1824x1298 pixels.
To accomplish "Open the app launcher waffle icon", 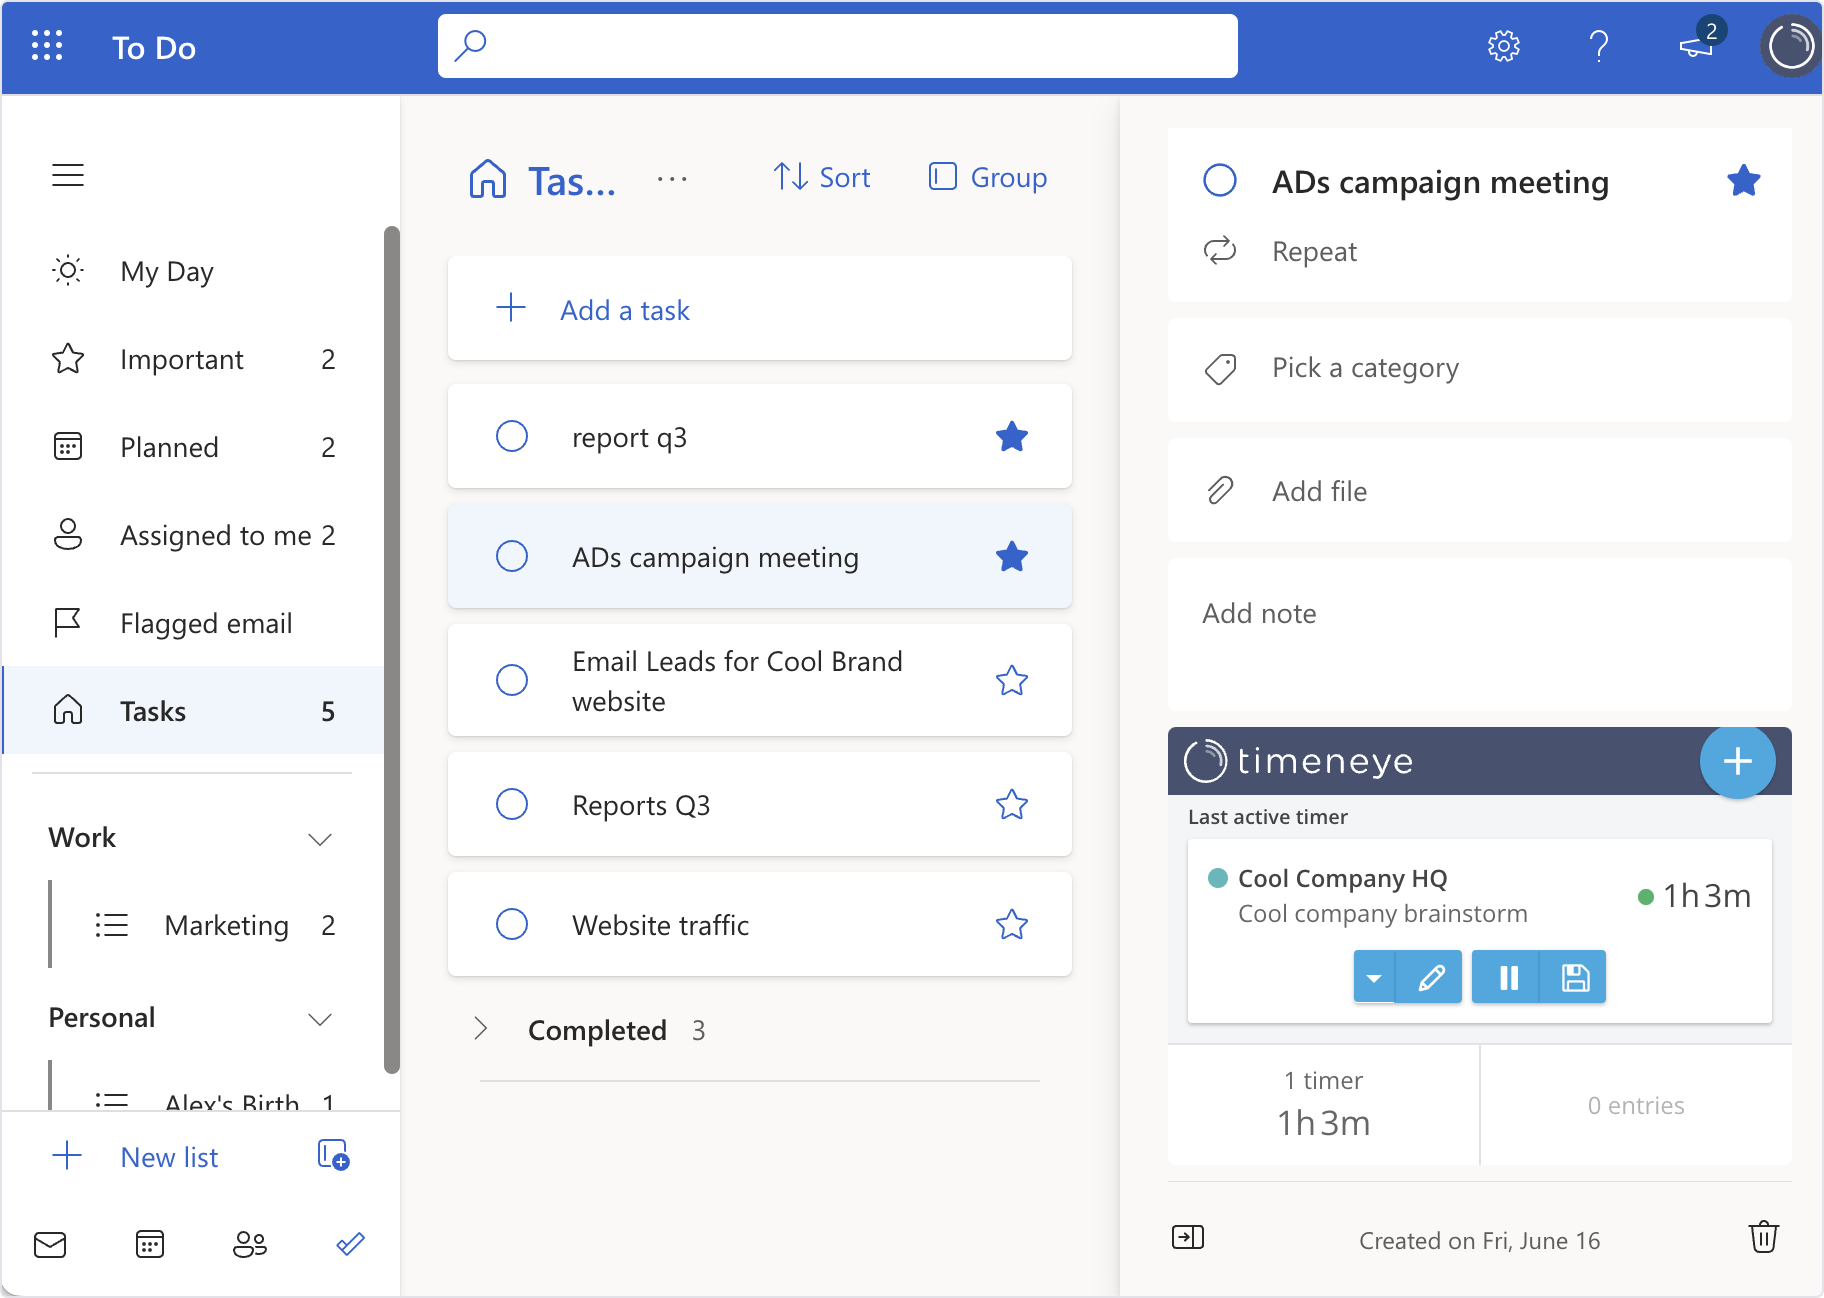I will pyautogui.click(x=46, y=46).
